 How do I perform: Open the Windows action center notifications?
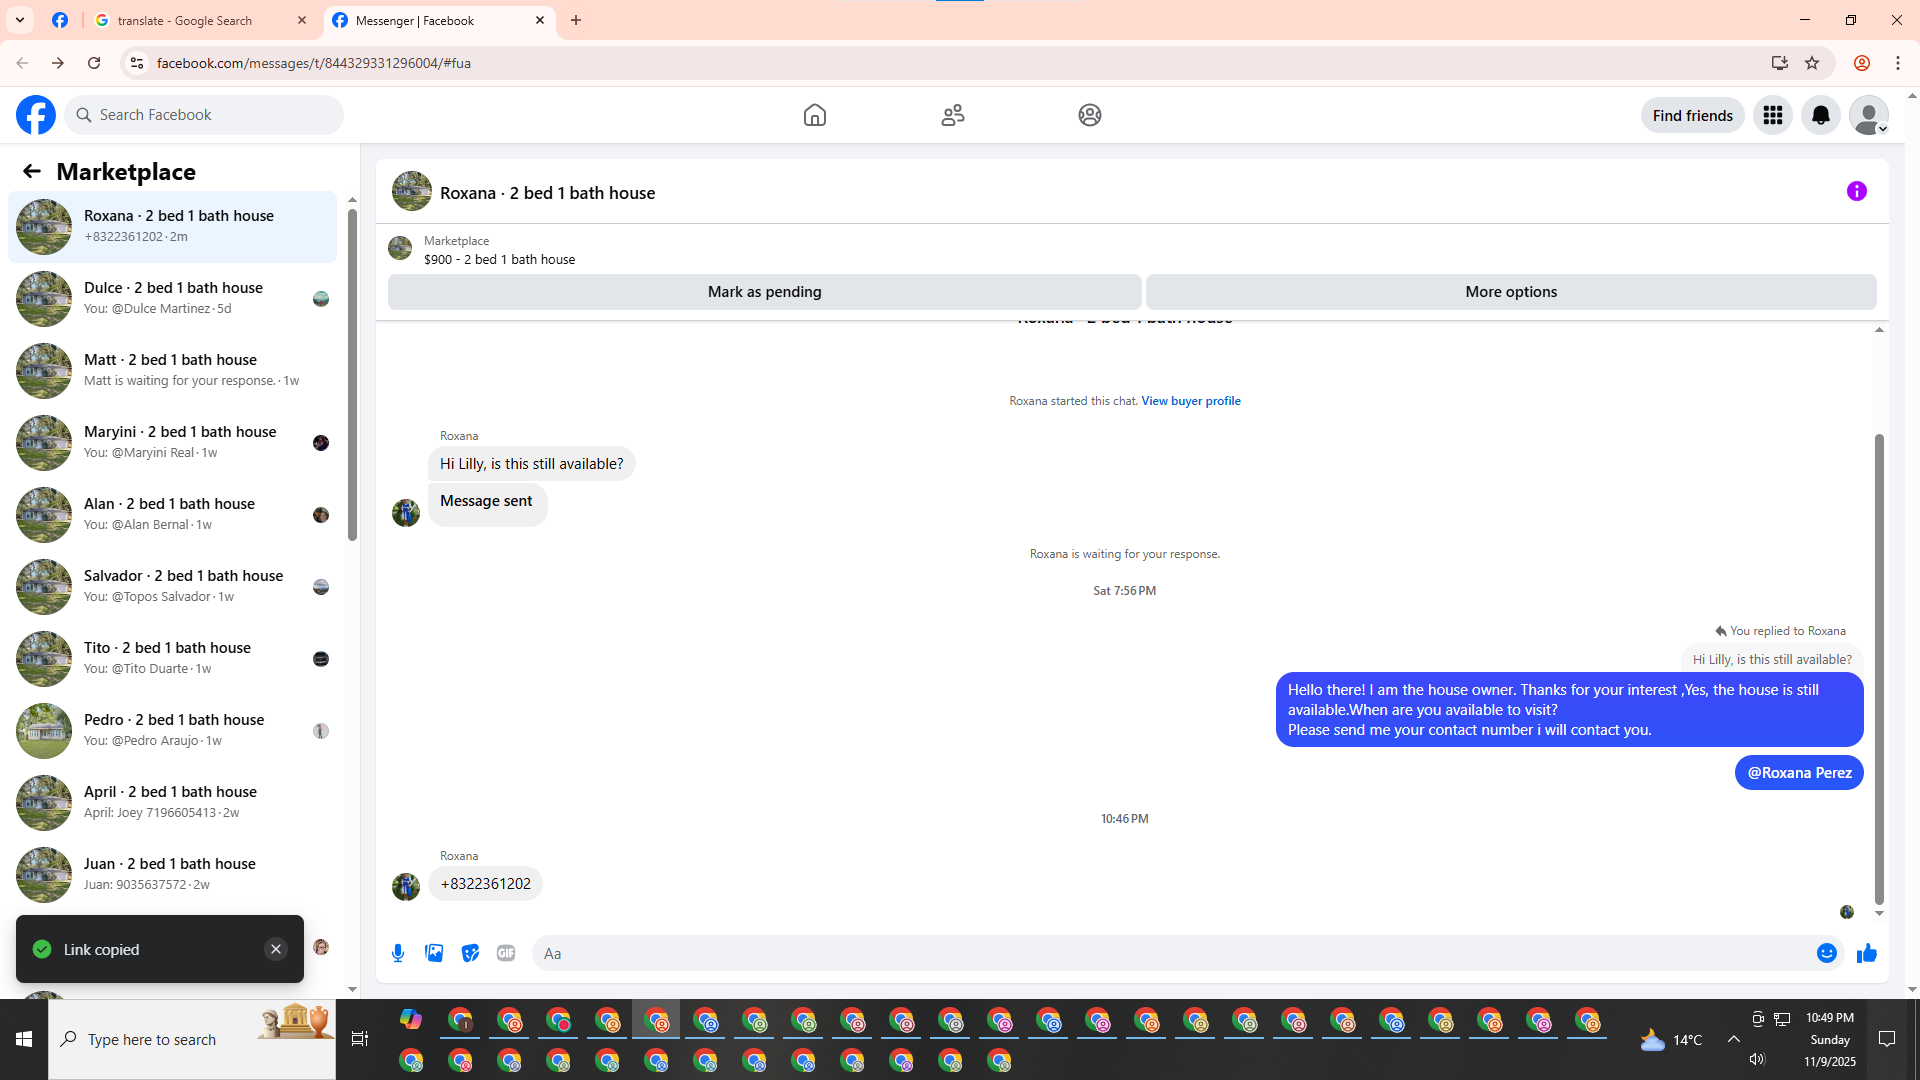[1887, 1040]
